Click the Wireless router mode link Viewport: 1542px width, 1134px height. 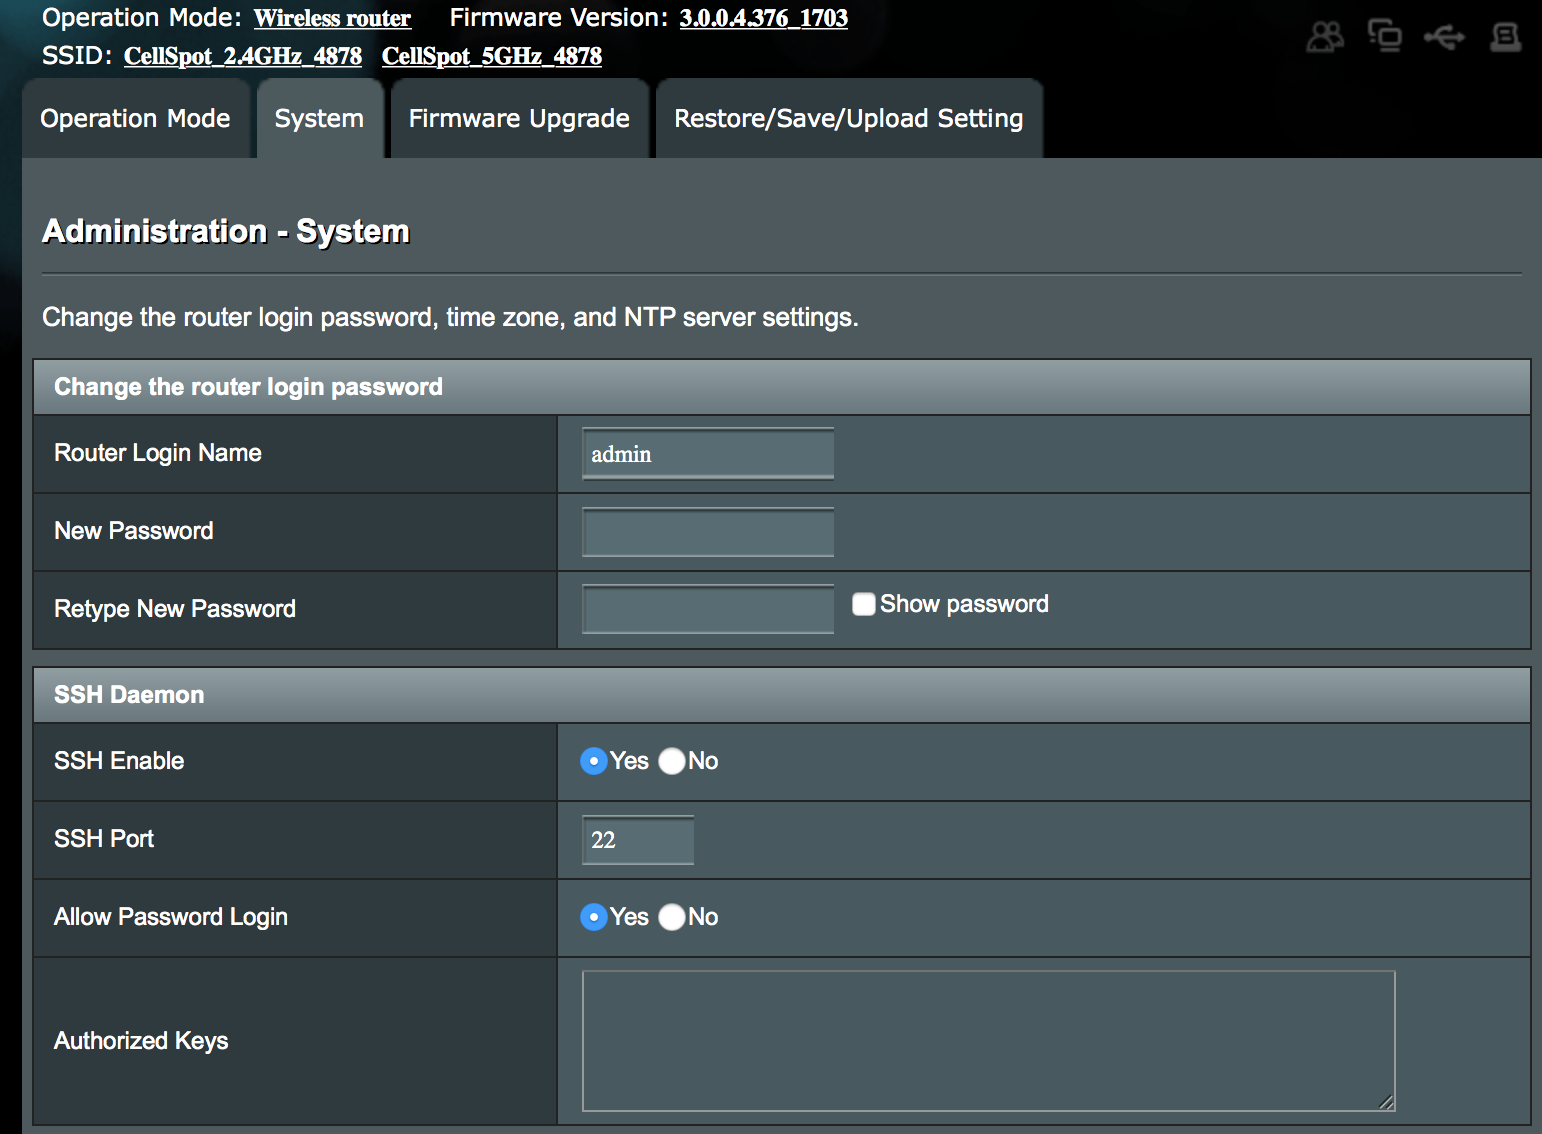(x=332, y=19)
